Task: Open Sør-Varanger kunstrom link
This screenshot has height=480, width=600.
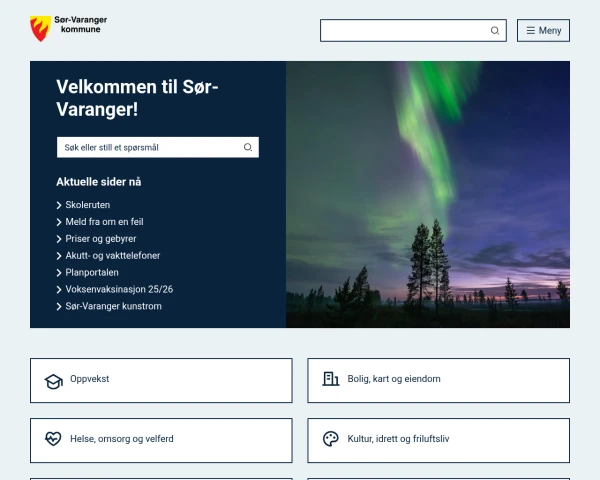Action: (x=113, y=307)
